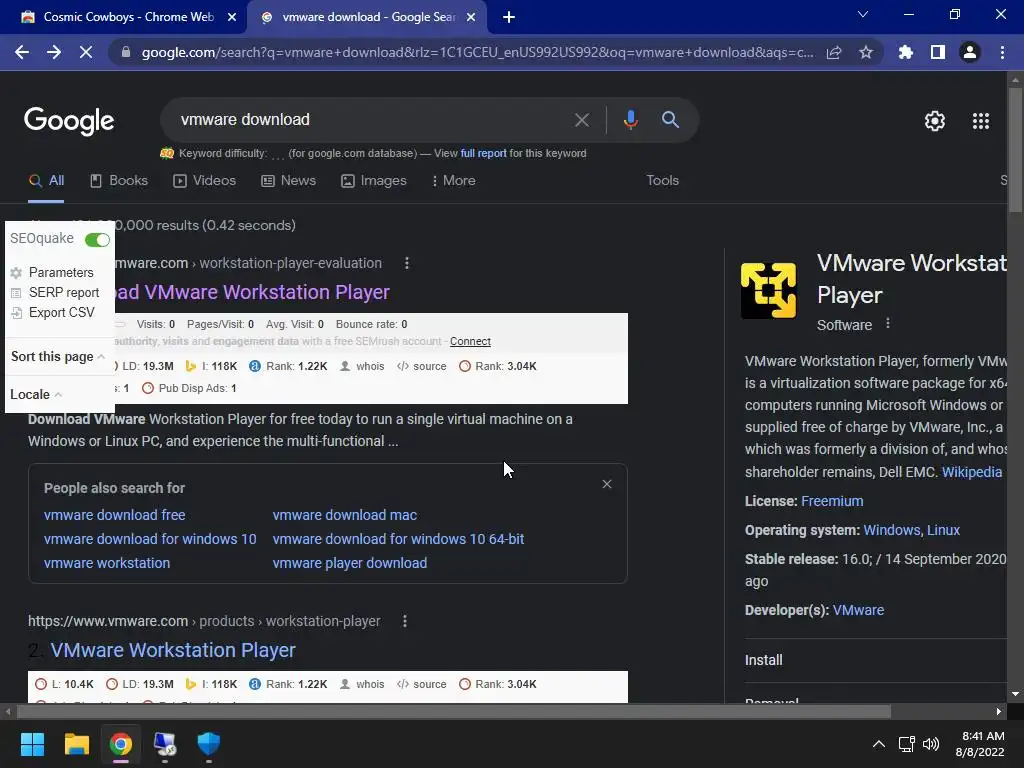Show hidden system tray icons
Image resolution: width=1024 pixels, height=768 pixels.
tap(879, 744)
